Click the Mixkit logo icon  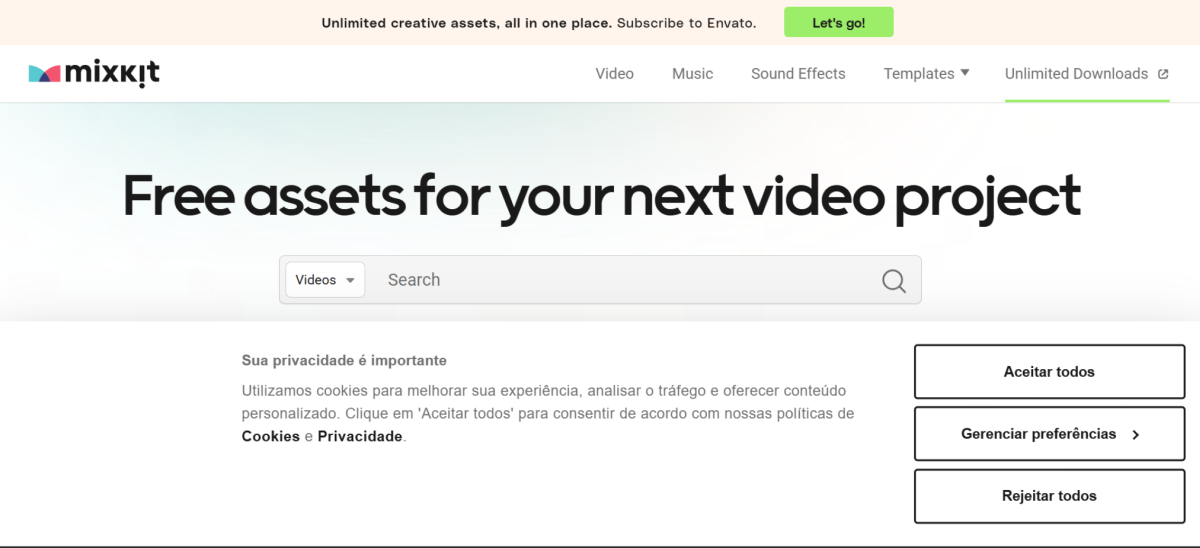[45, 73]
